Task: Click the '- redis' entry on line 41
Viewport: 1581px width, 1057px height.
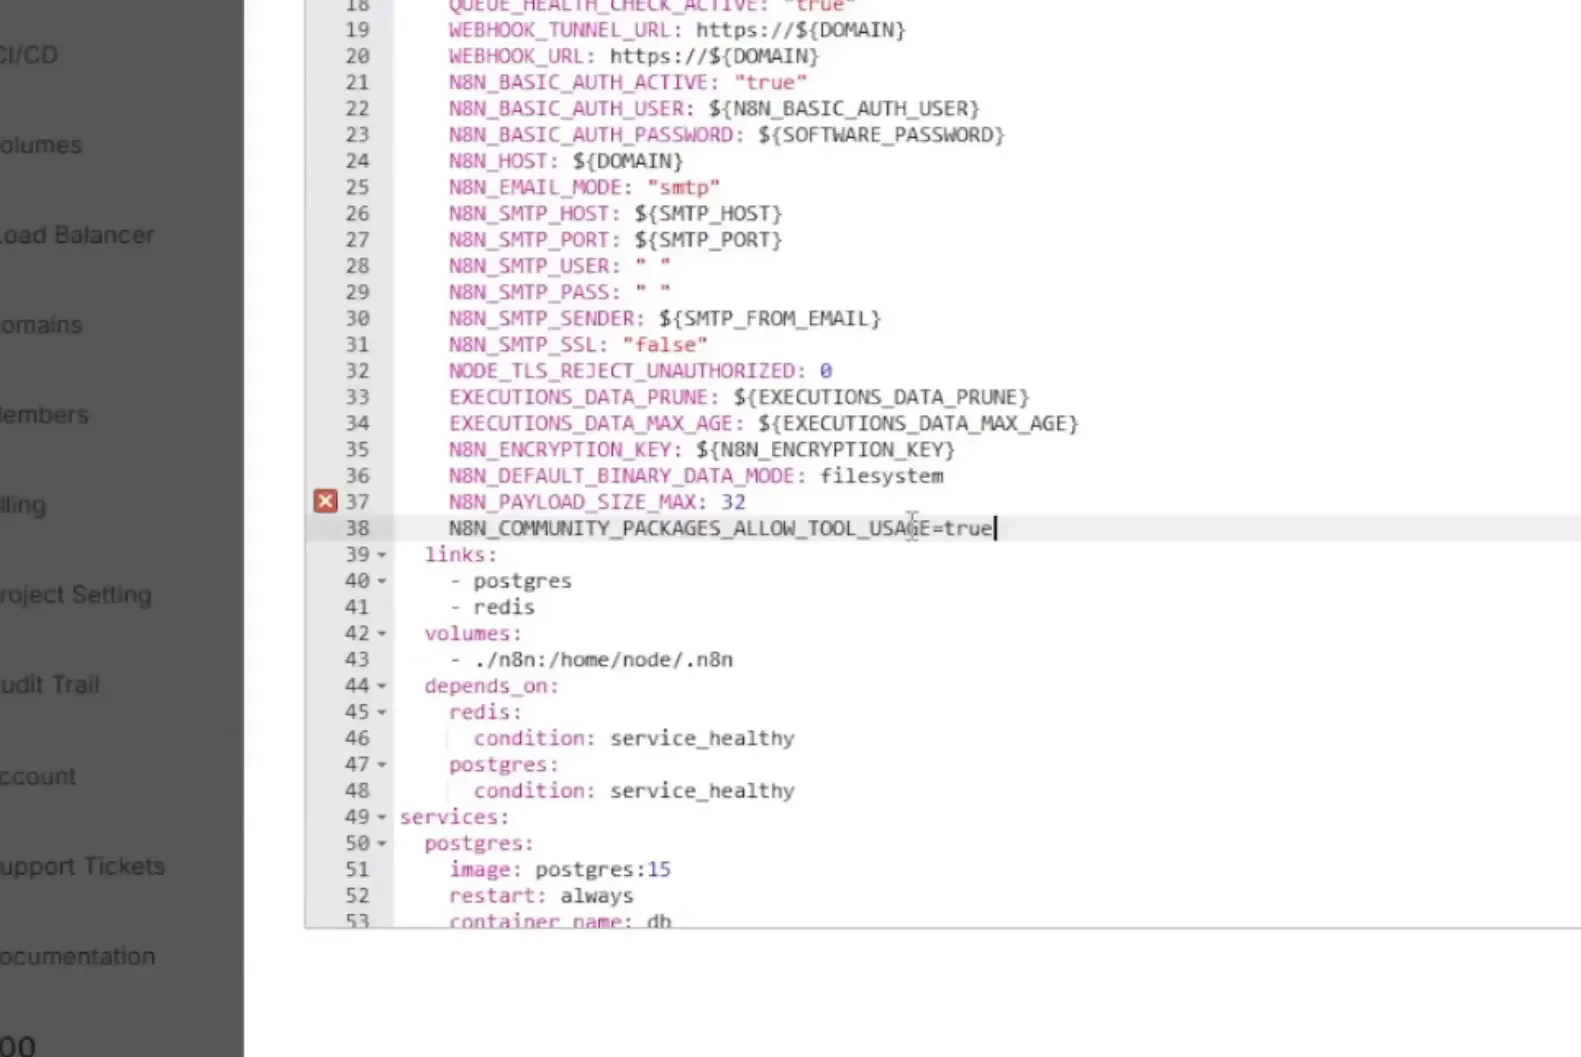Action: [x=492, y=607]
